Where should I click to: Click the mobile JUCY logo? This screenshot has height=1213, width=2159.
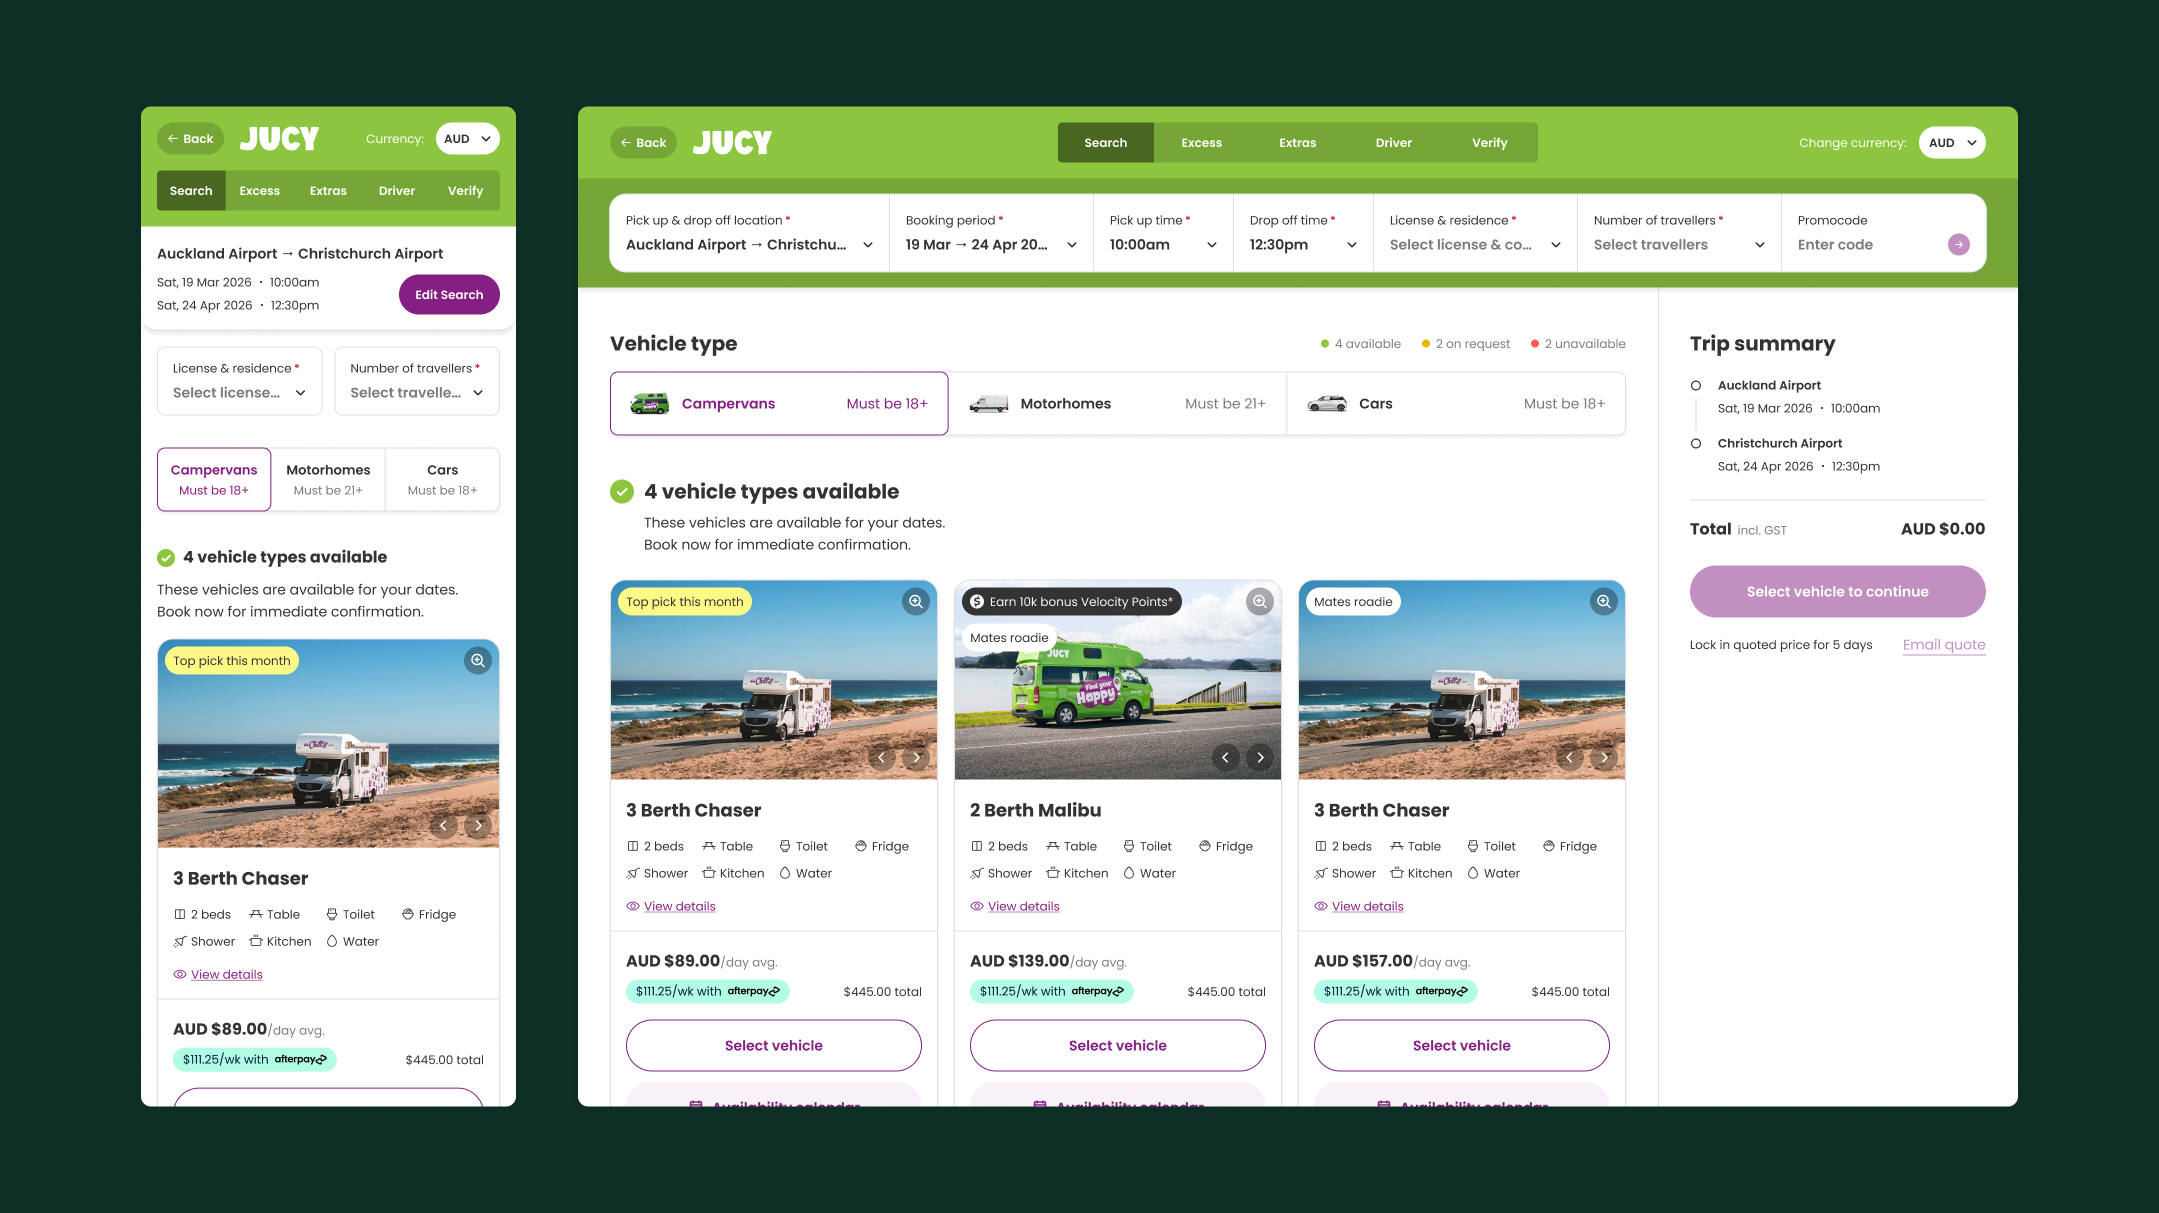[x=279, y=138]
